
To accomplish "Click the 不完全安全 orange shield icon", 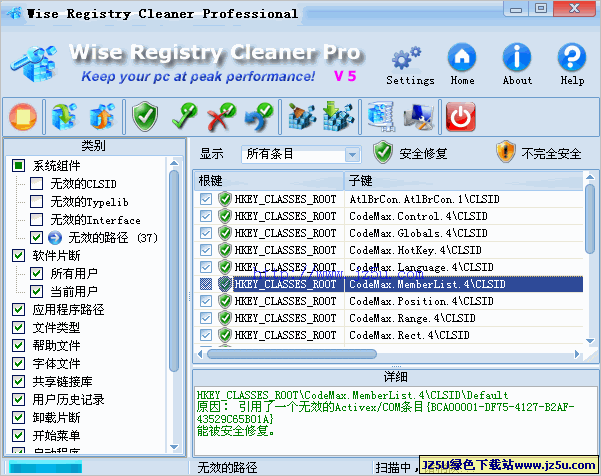I will coord(506,152).
